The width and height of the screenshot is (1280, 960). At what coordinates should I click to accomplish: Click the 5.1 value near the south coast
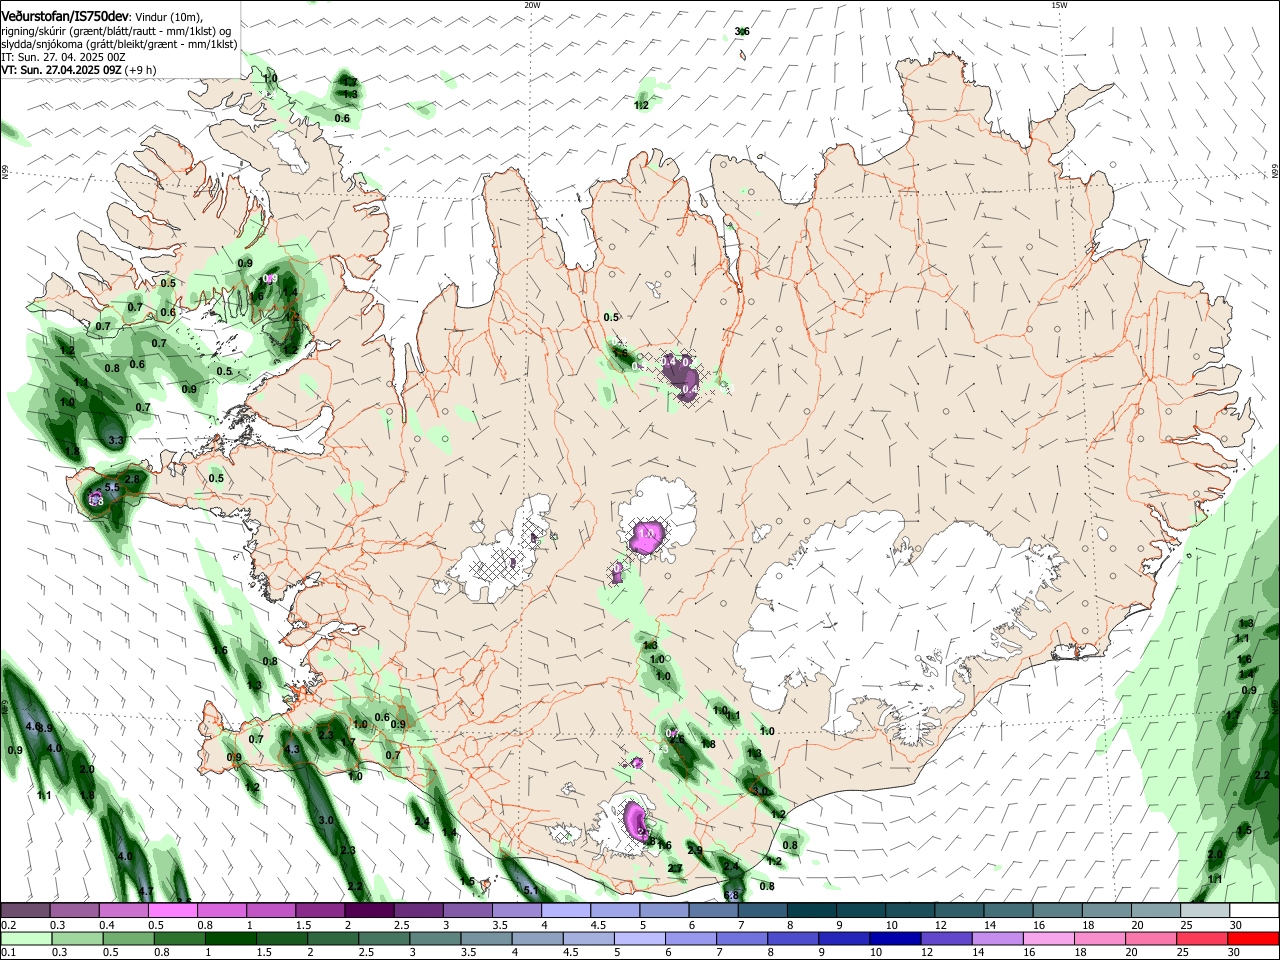pyautogui.click(x=531, y=890)
